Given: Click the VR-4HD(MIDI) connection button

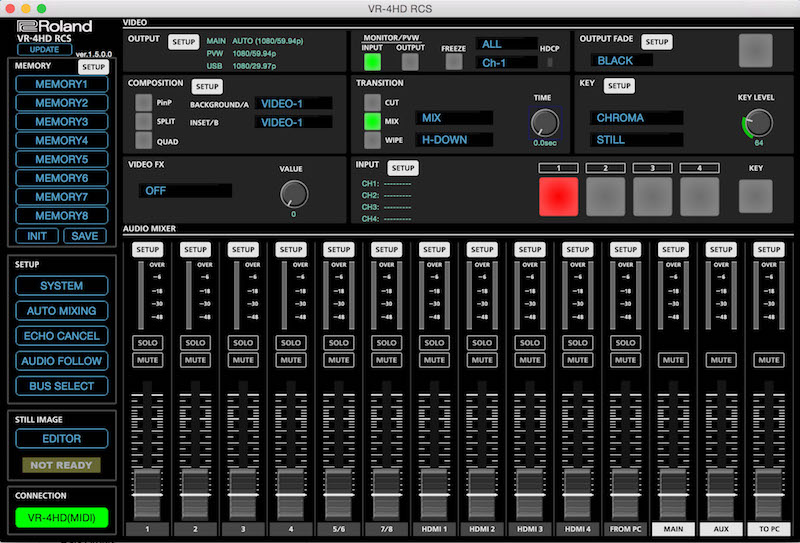Looking at the screenshot, I should [62, 518].
